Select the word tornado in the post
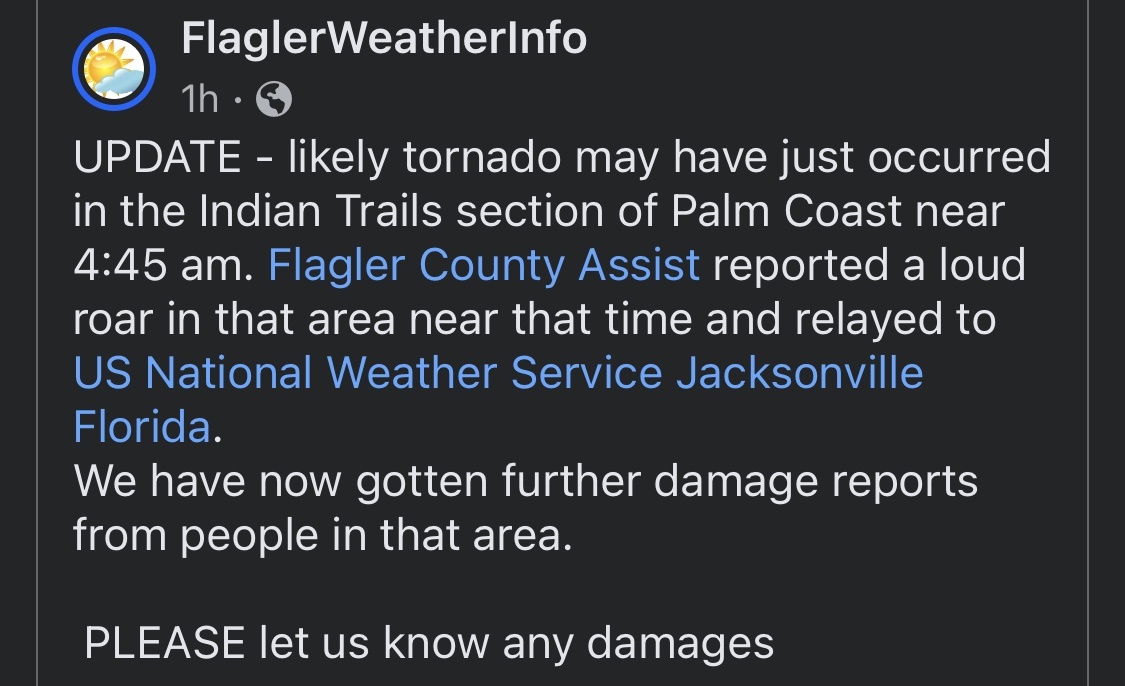Viewport: 1125px width, 686px height. 482,157
